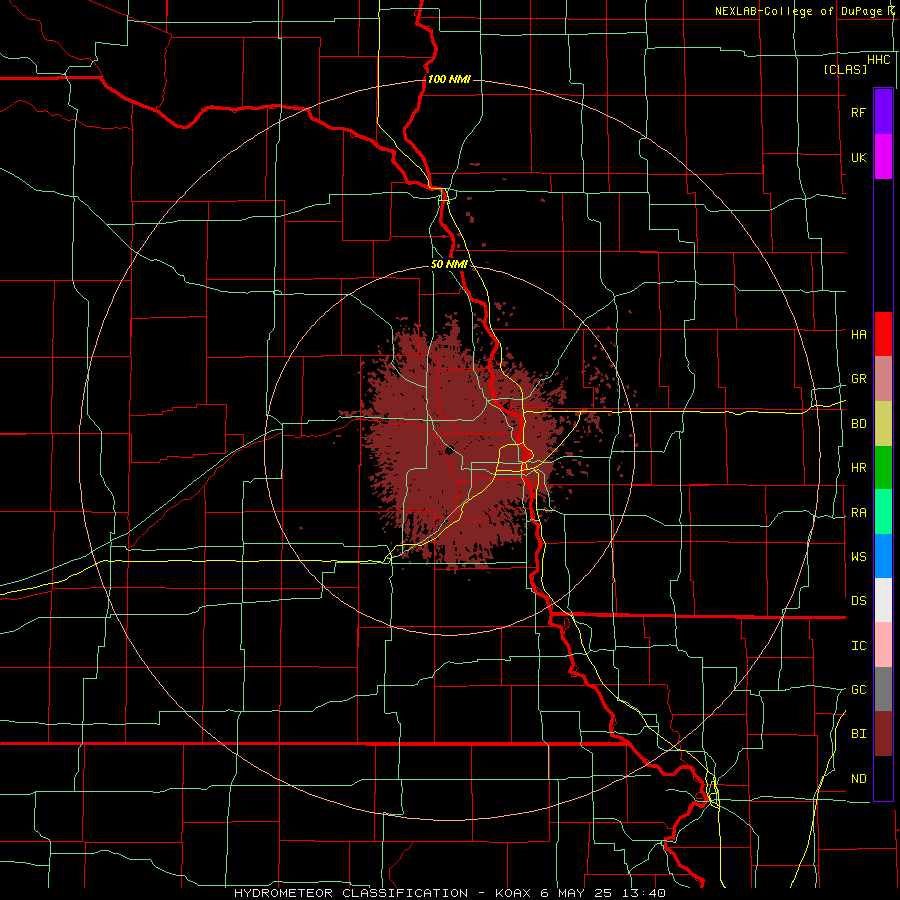Click the DS legend label
Viewport: 900px width, 900px height.
(858, 600)
